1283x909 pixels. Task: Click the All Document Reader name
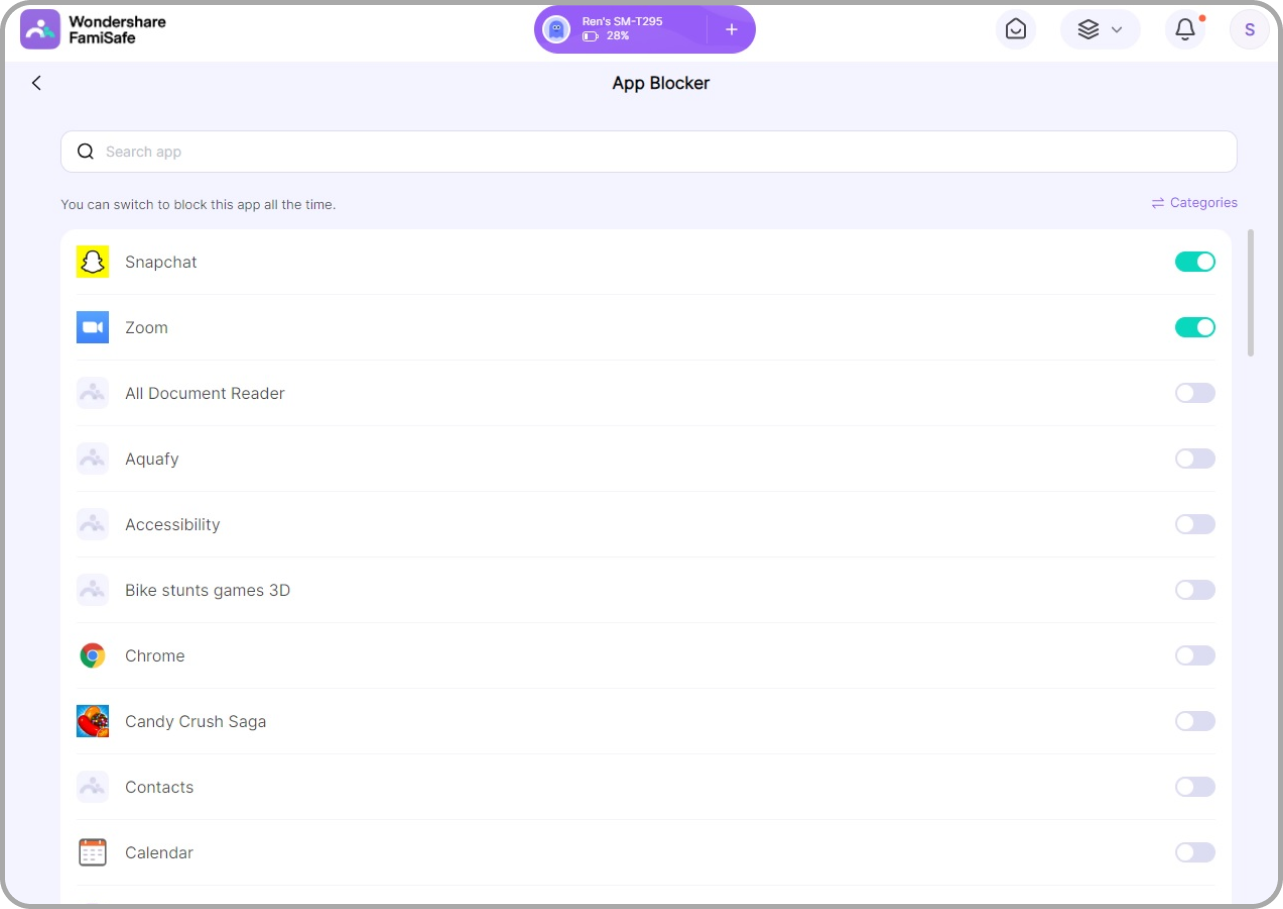pos(205,393)
